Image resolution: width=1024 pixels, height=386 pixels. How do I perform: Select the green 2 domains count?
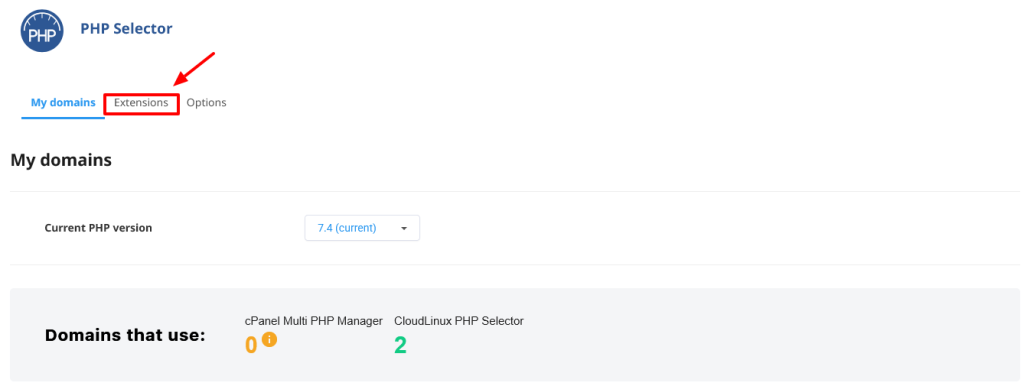pyautogui.click(x=400, y=345)
